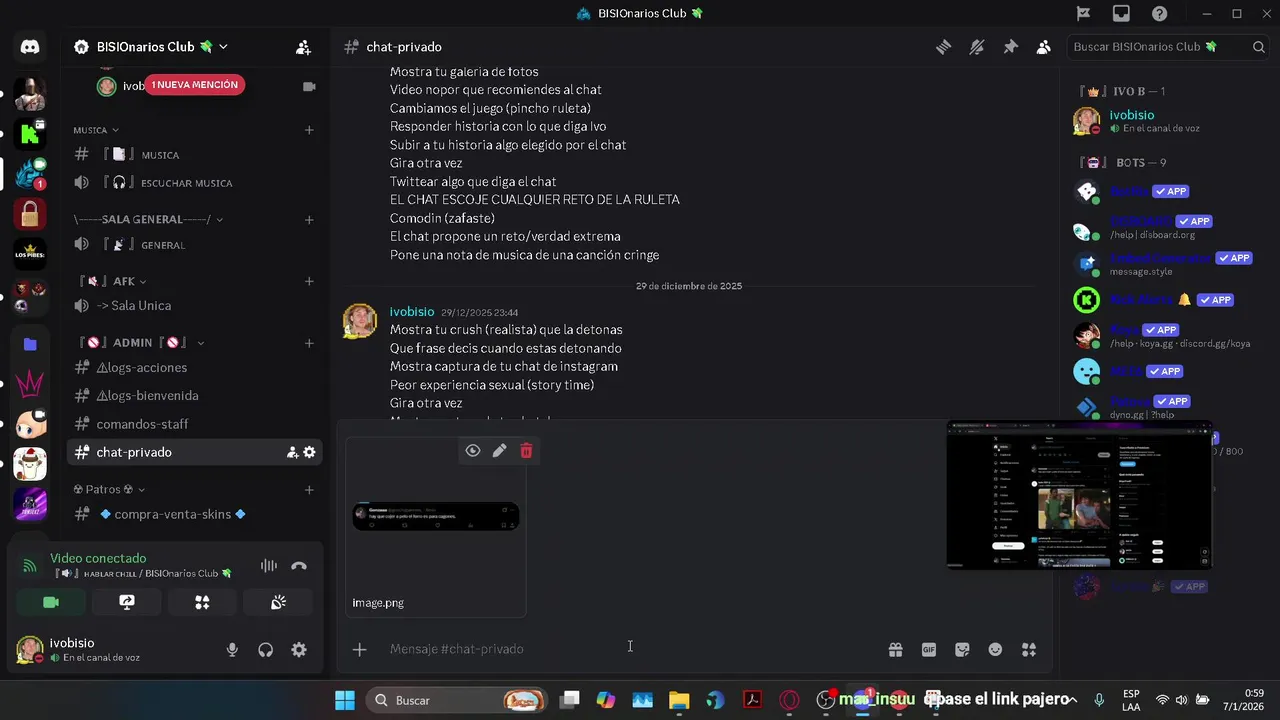Create invite for chat-privado channel
Image resolution: width=1280 pixels, height=720 pixels.
click(x=292, y=452)
